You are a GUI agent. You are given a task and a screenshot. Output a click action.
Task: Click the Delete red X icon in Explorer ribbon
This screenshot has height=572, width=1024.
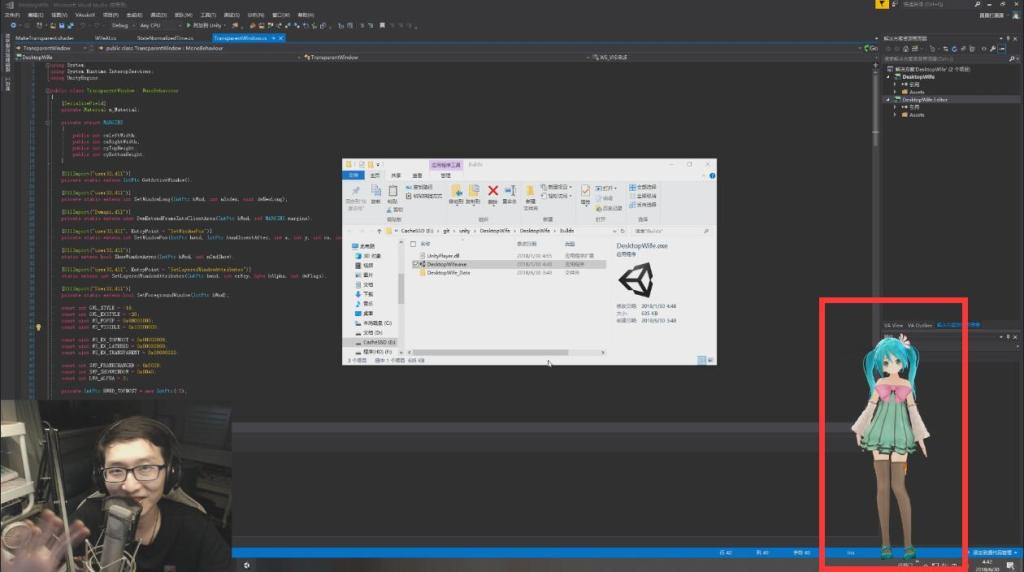click(x=493, y=191)
